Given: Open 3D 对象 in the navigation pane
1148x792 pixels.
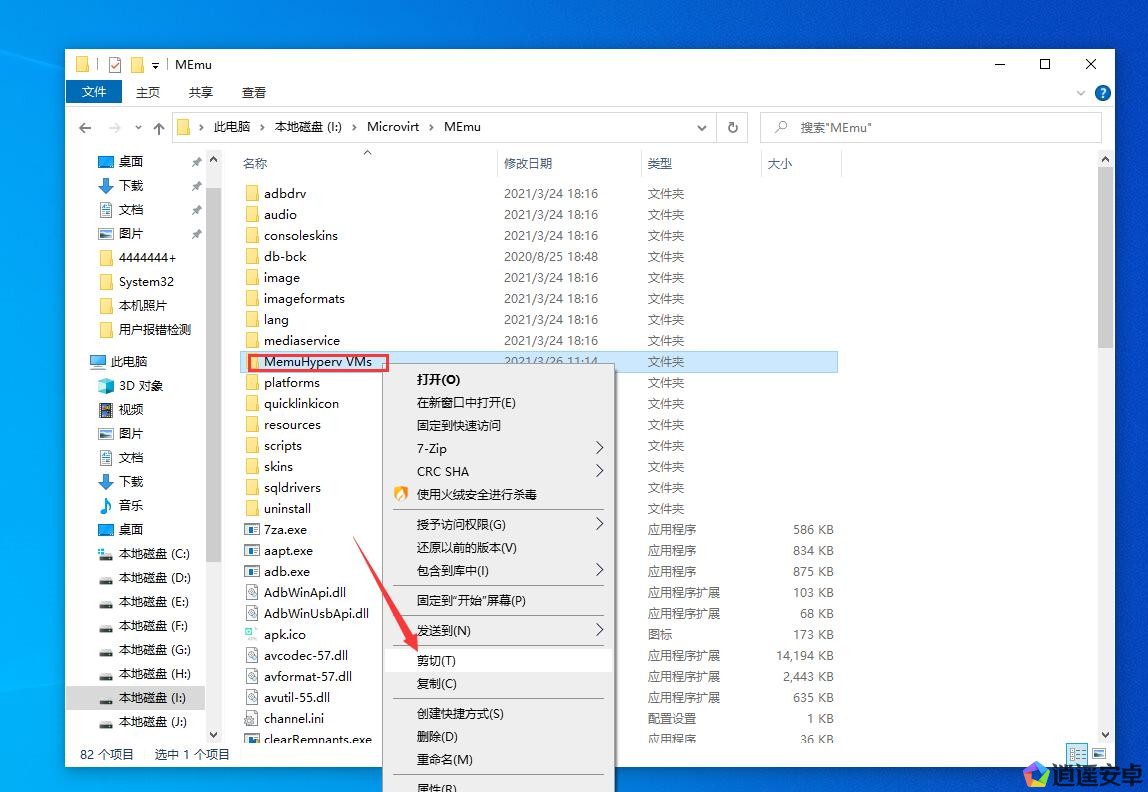Looking at the screenshot, I should click(x=140, y=386).
